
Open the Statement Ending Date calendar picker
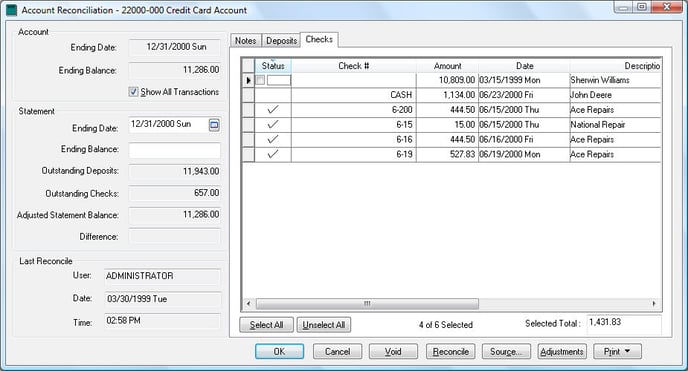(214, 125)
